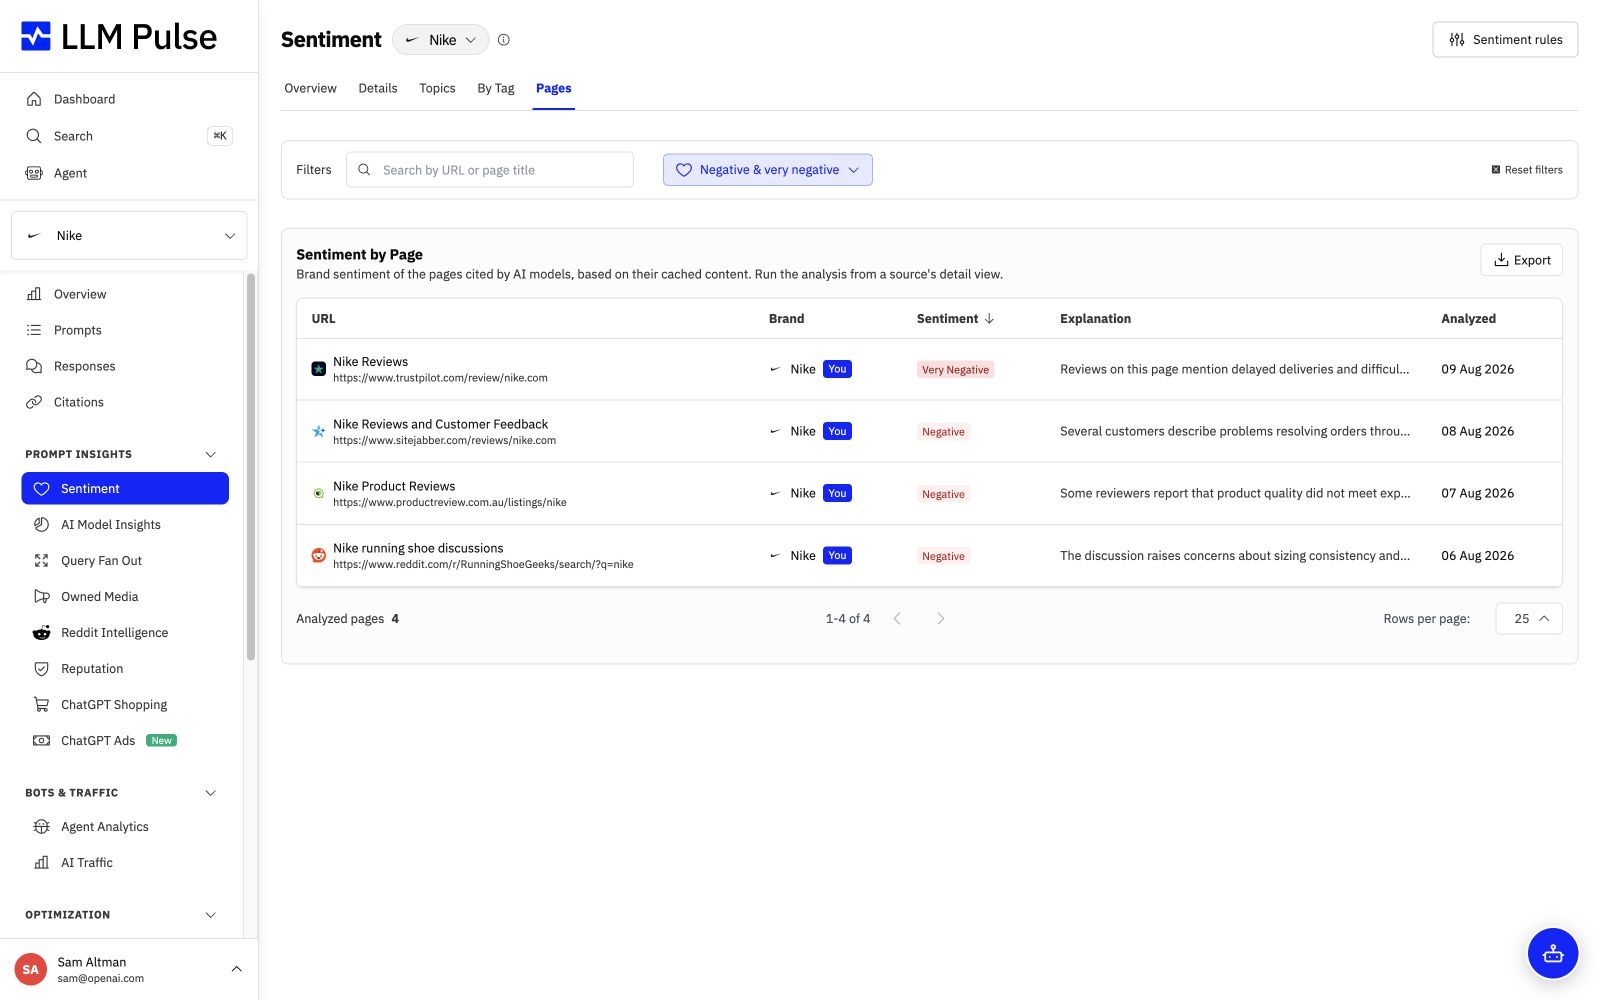Screen dimensions: 1600x1000
Task: Export the sentiment by page table
Action: click(x=1521, y=260)
